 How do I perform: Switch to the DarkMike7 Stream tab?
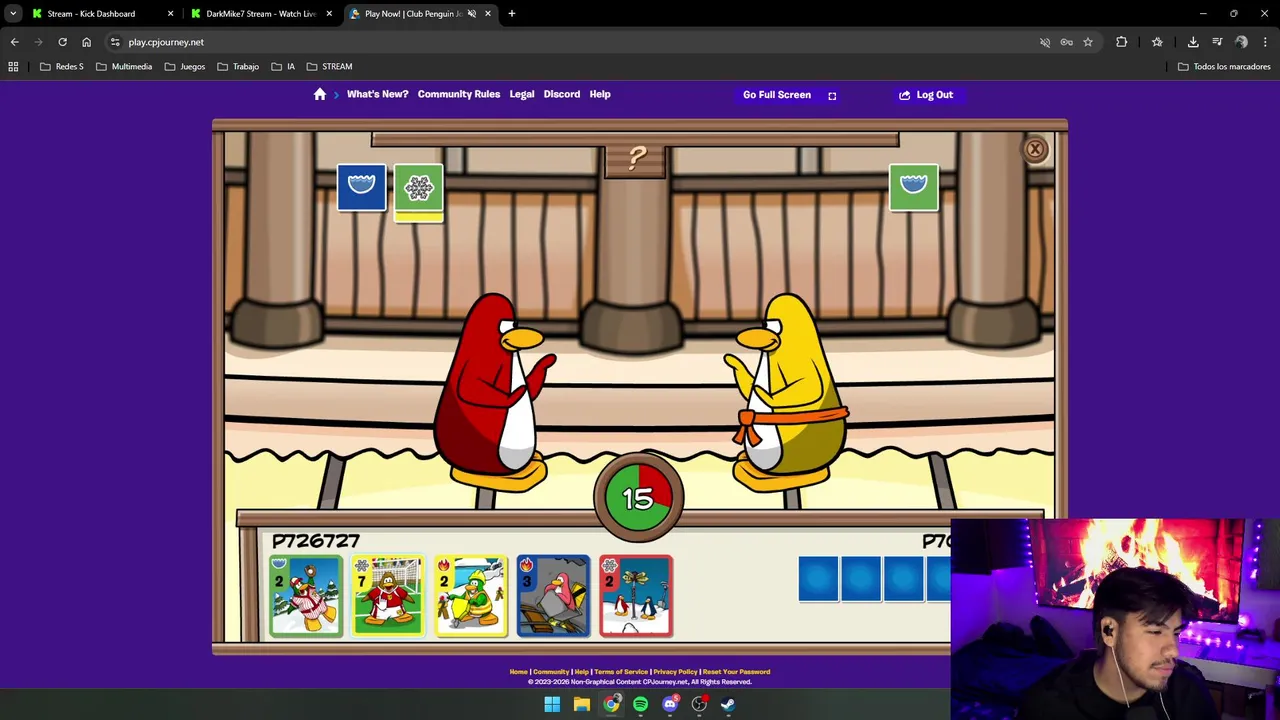click(262, 14)
